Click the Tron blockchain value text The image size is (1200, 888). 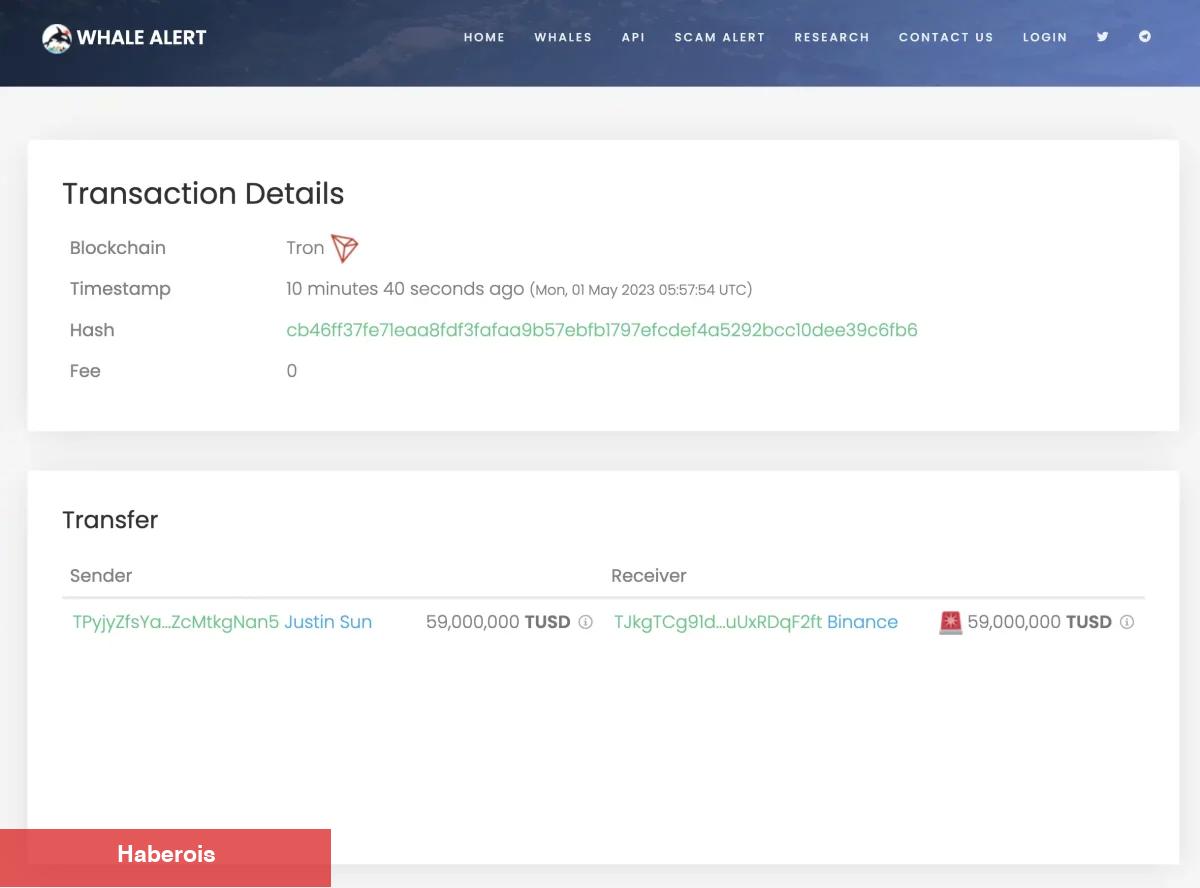(x=305, y=248)
